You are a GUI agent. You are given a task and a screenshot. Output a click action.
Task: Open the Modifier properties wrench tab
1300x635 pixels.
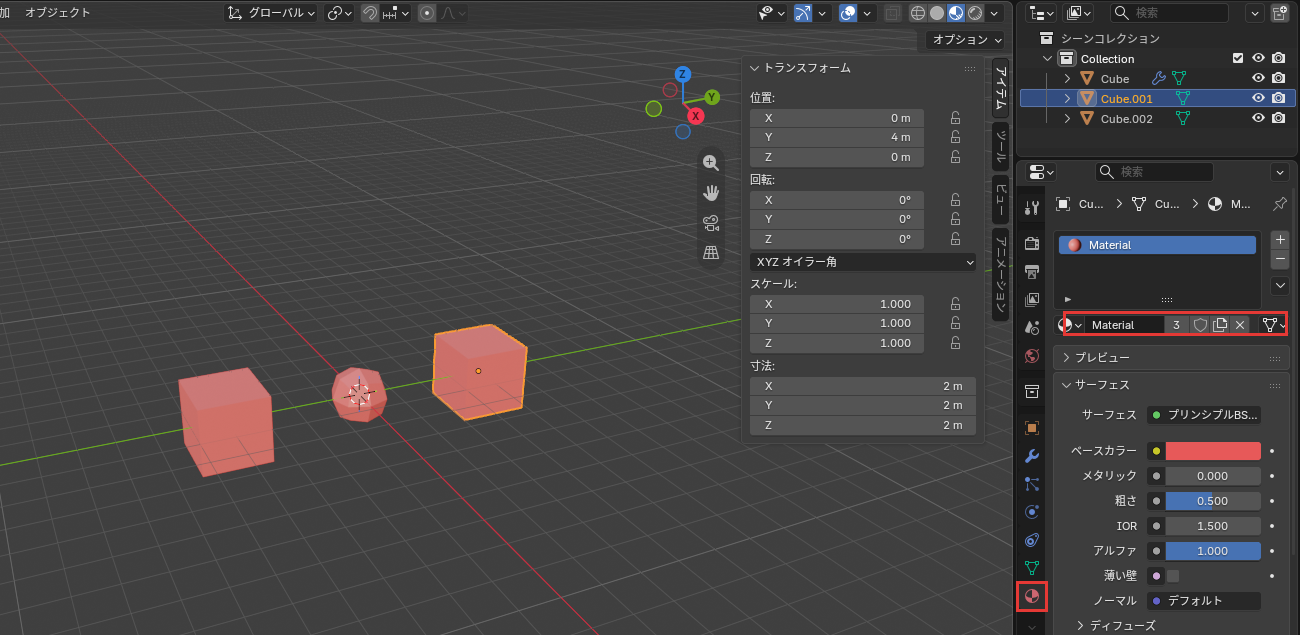pyautogui.click(x=1032, y=456)
